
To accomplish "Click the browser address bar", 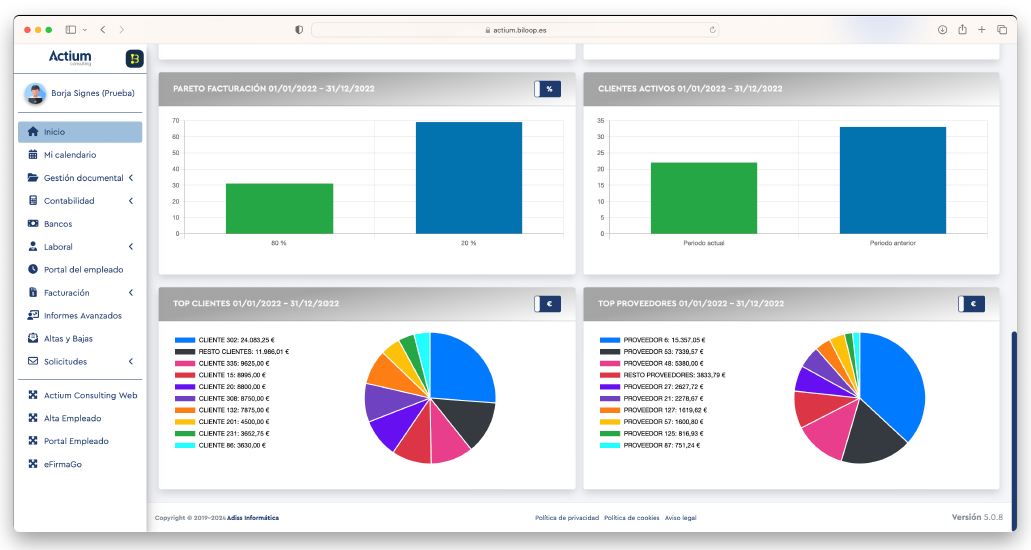I will click(x=515, y=30).
